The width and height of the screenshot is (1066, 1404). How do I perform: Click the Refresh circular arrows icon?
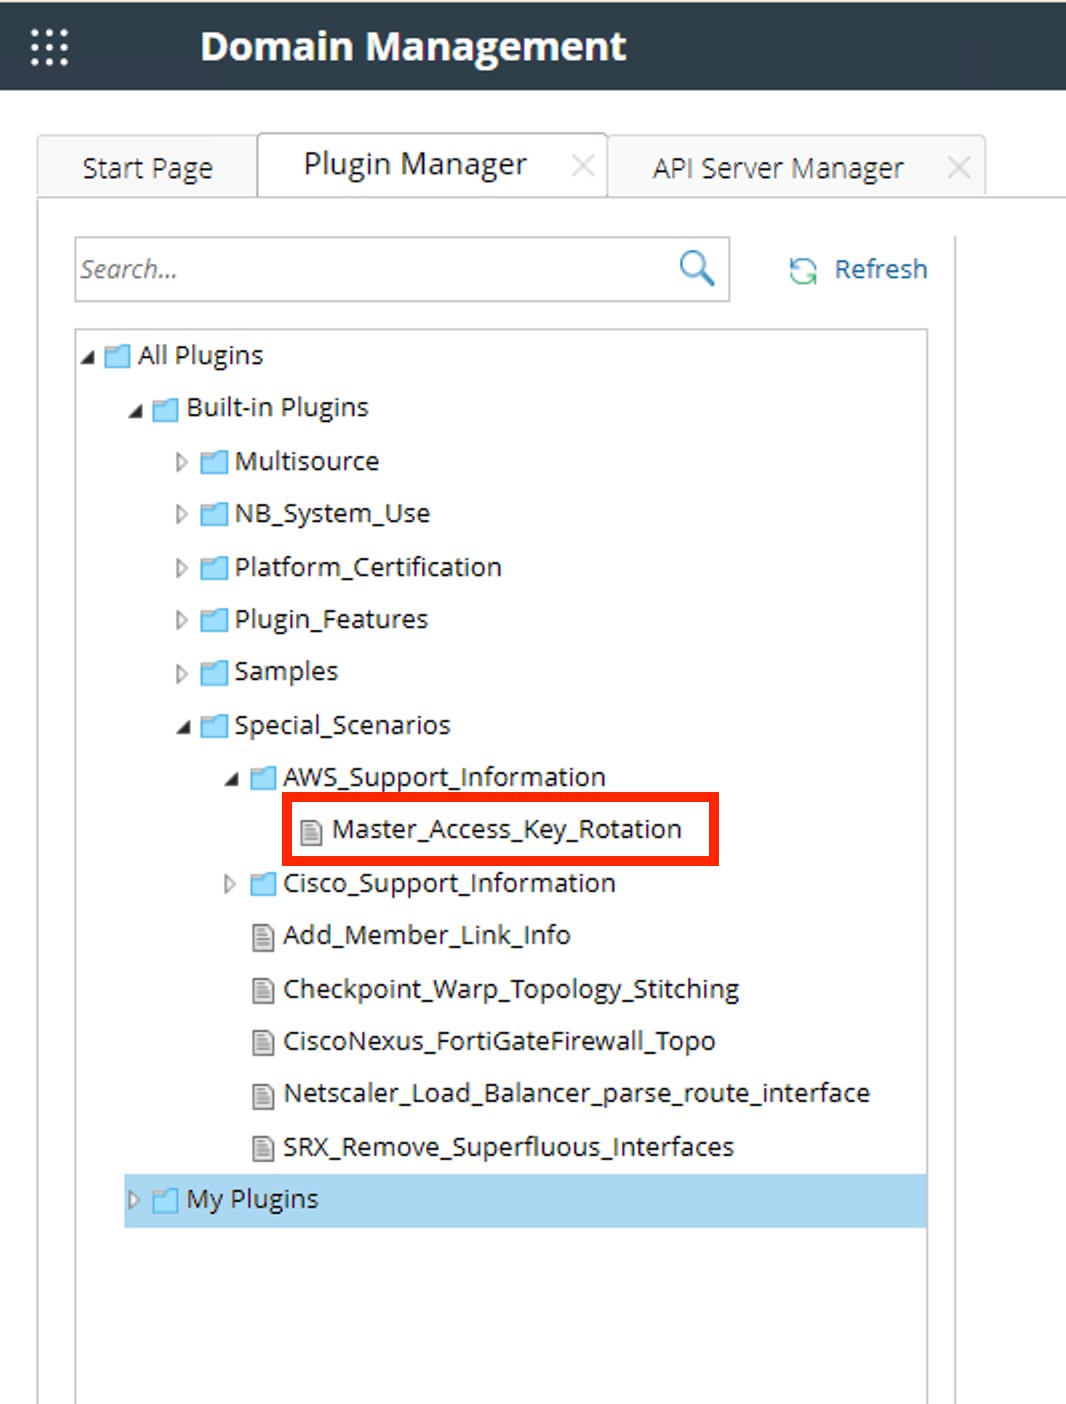click(x=801, y=268)
